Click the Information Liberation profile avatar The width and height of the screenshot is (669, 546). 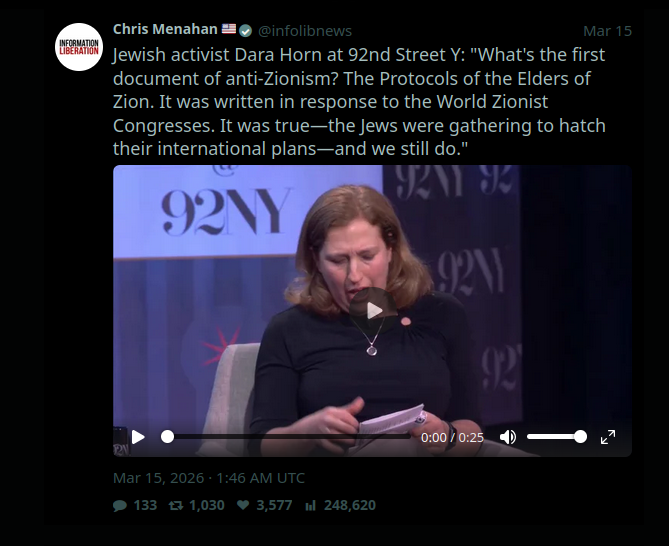79,47
